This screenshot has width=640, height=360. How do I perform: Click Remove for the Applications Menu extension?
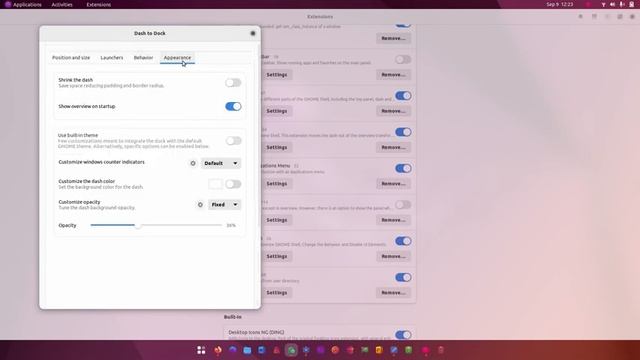[x=393, y=184]
